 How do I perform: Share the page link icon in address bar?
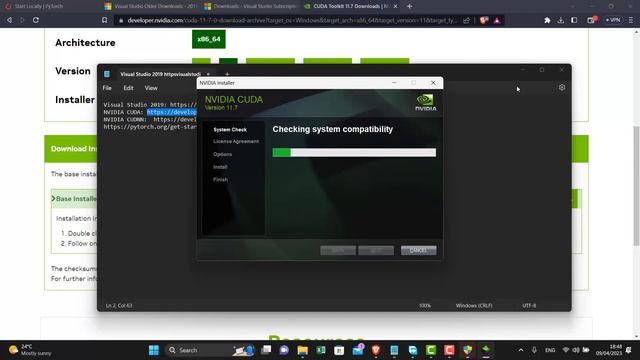click(x=466, y=20)
